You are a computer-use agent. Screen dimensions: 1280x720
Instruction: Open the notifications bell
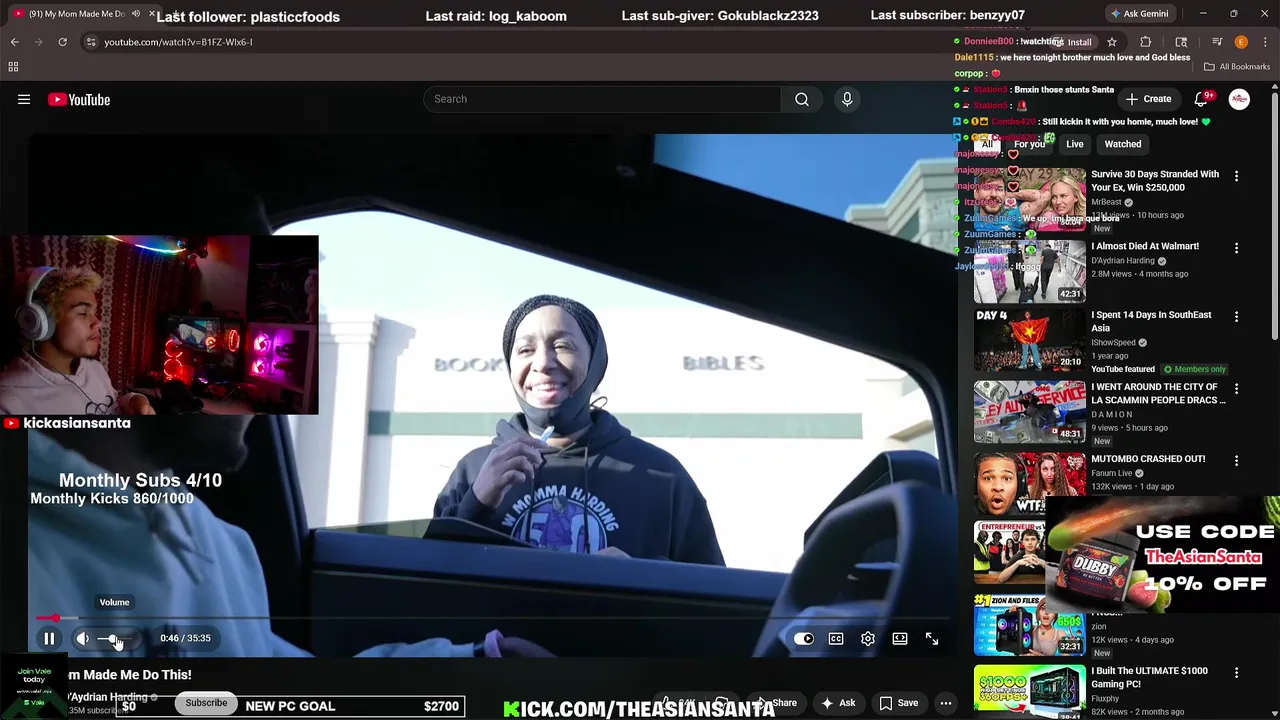pyautogui.click(x=1203, y=99)
